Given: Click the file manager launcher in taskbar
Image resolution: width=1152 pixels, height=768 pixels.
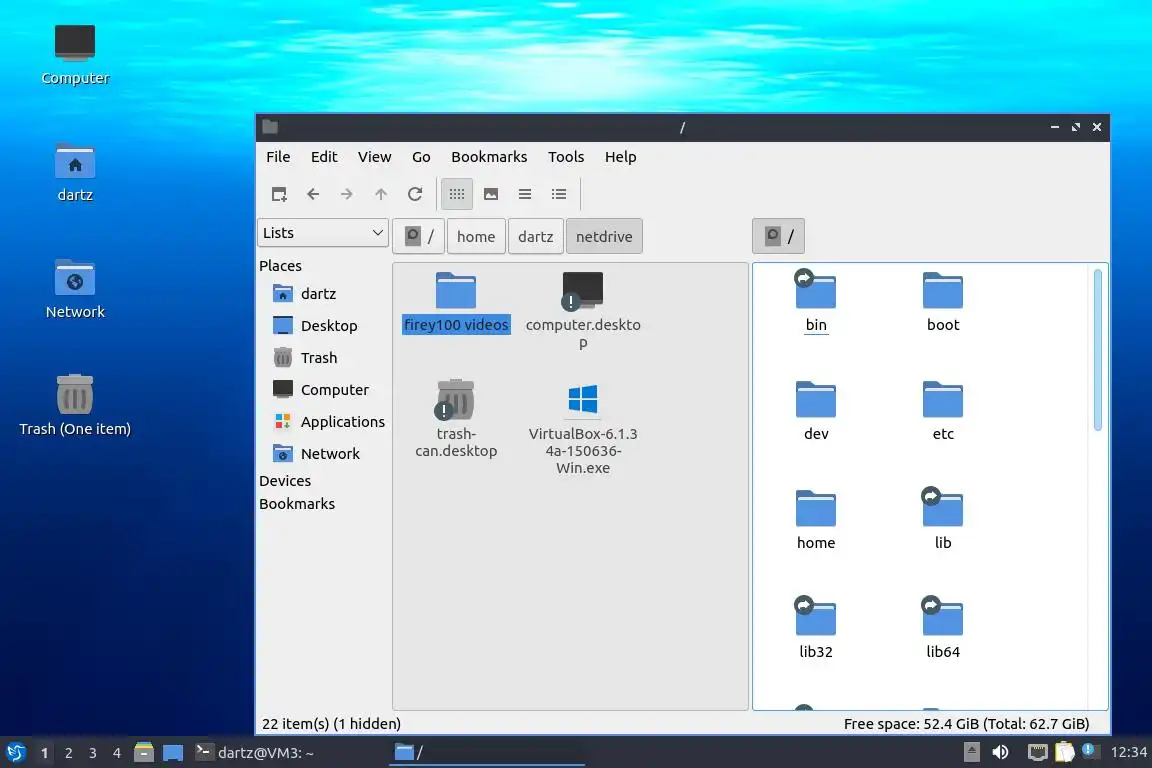Looking at the screenshot, I should (144, 752).
